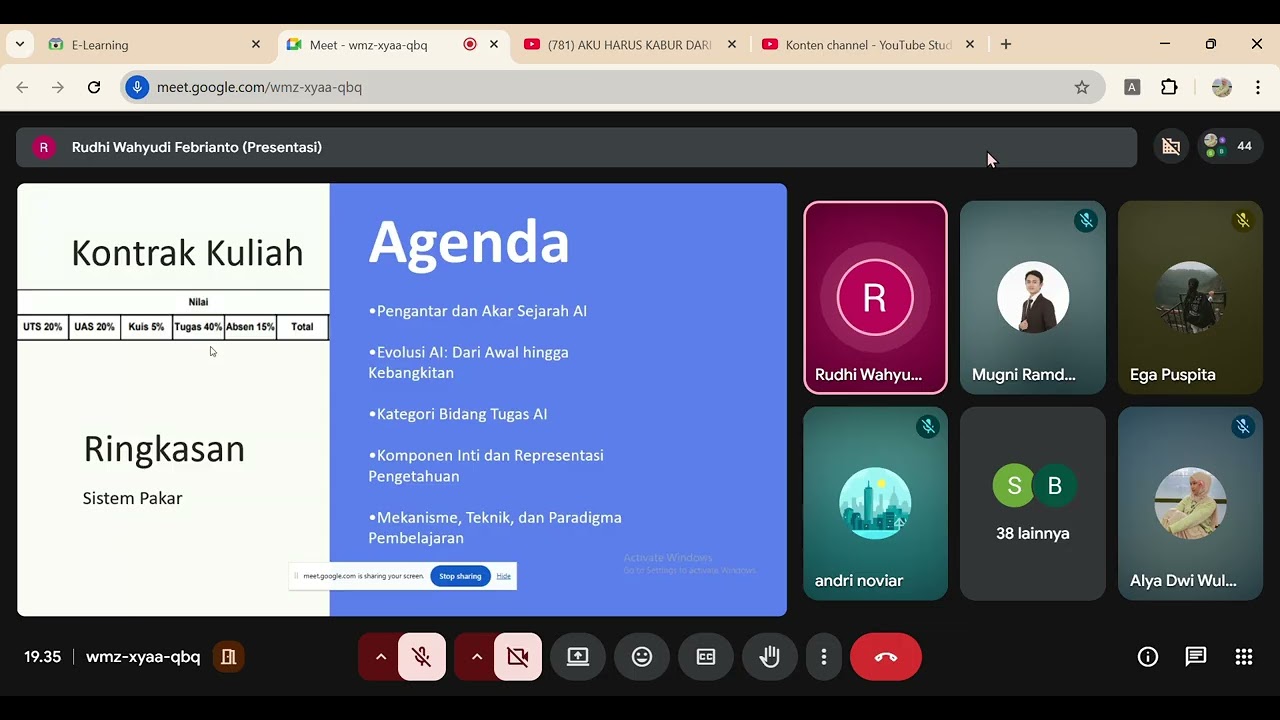
Task: Open audio settings chevron beside microphone
Action: coord(380,657)
